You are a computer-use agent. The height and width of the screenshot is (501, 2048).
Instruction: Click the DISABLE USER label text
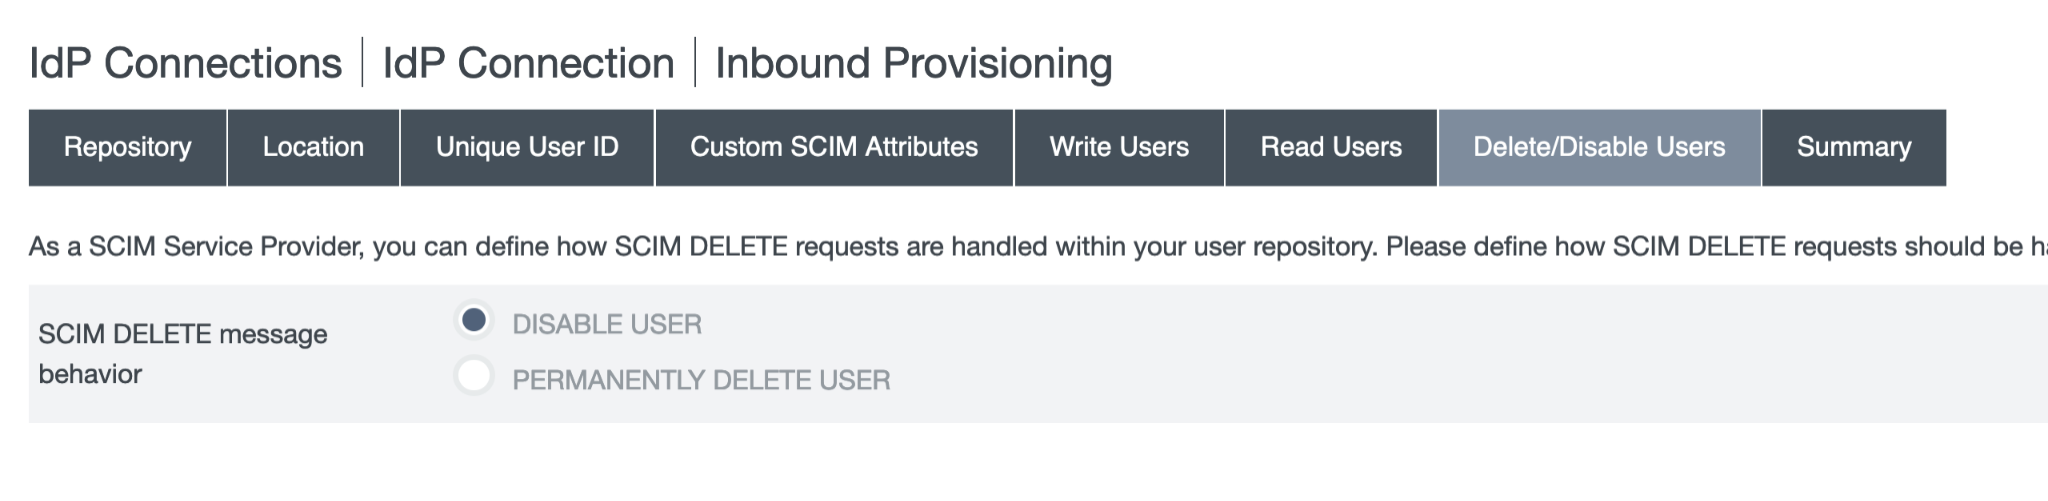[607, 324]
